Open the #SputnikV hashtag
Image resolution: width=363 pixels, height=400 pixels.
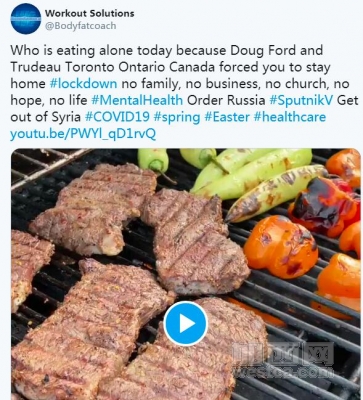pos(301,100)
